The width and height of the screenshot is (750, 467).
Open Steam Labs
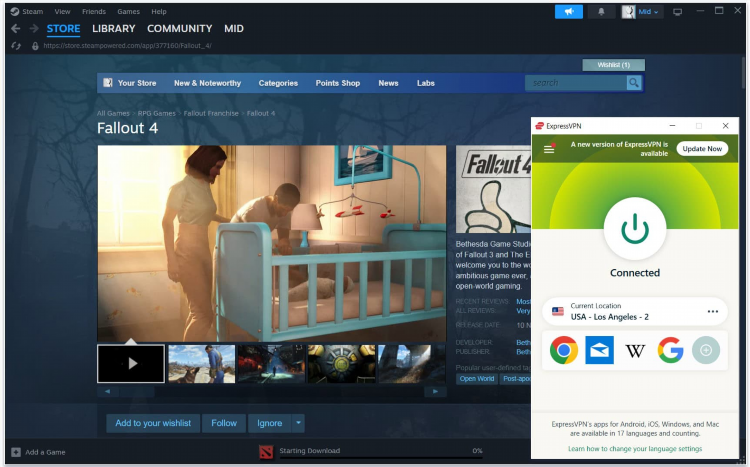tap(426, 83)
